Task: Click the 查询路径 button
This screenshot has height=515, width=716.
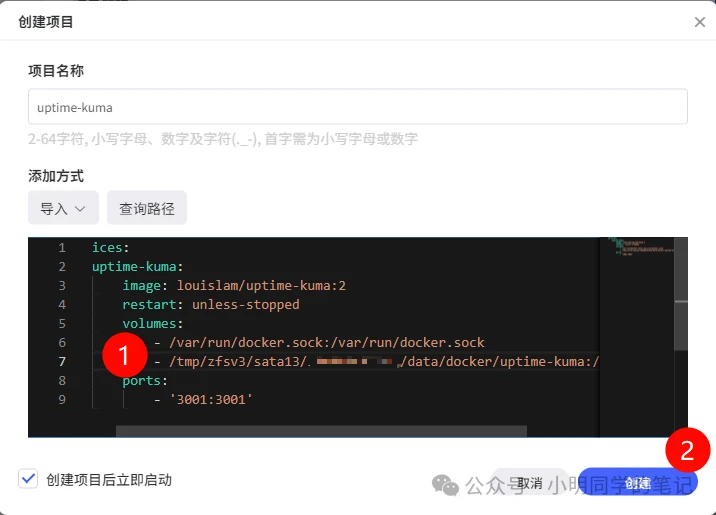Action: click(147, 208)
